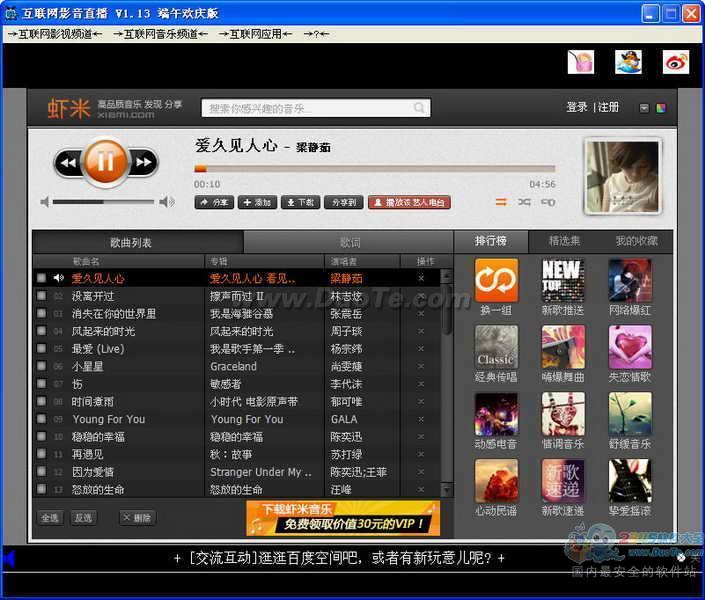Screen dimensions: 705x600
Task: Click the search magnifier icon
Action: point(419,108)
